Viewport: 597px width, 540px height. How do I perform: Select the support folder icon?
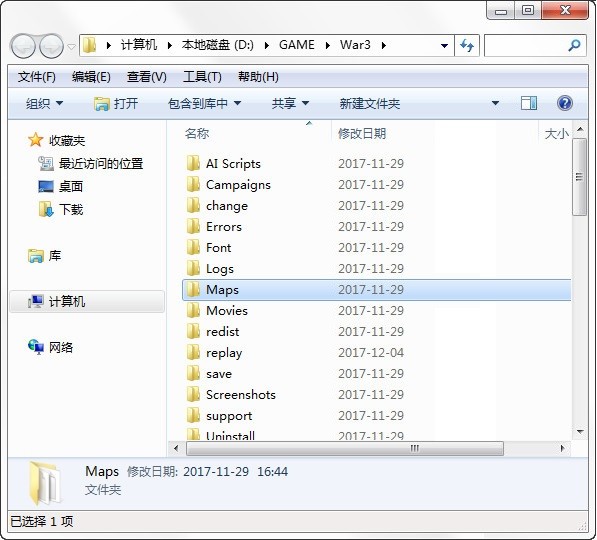193,415
